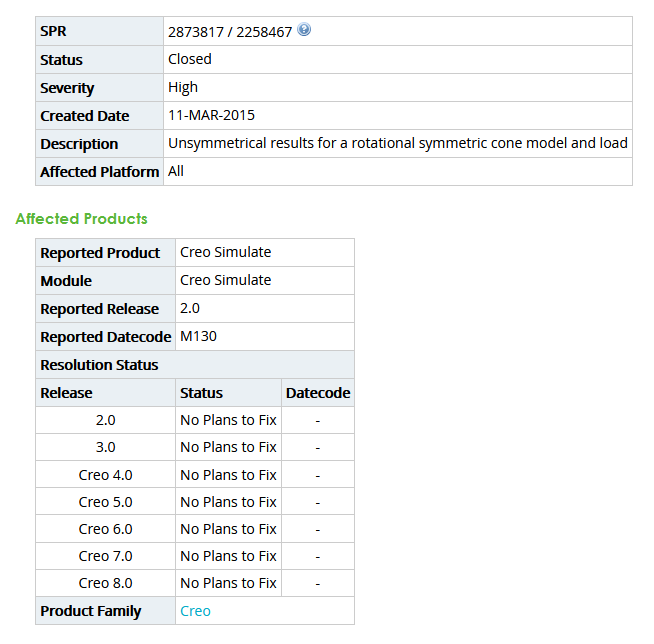Viewport: 654px width, 644px height.
Task: Click the Status value Closed
Action: coord(190,59)
